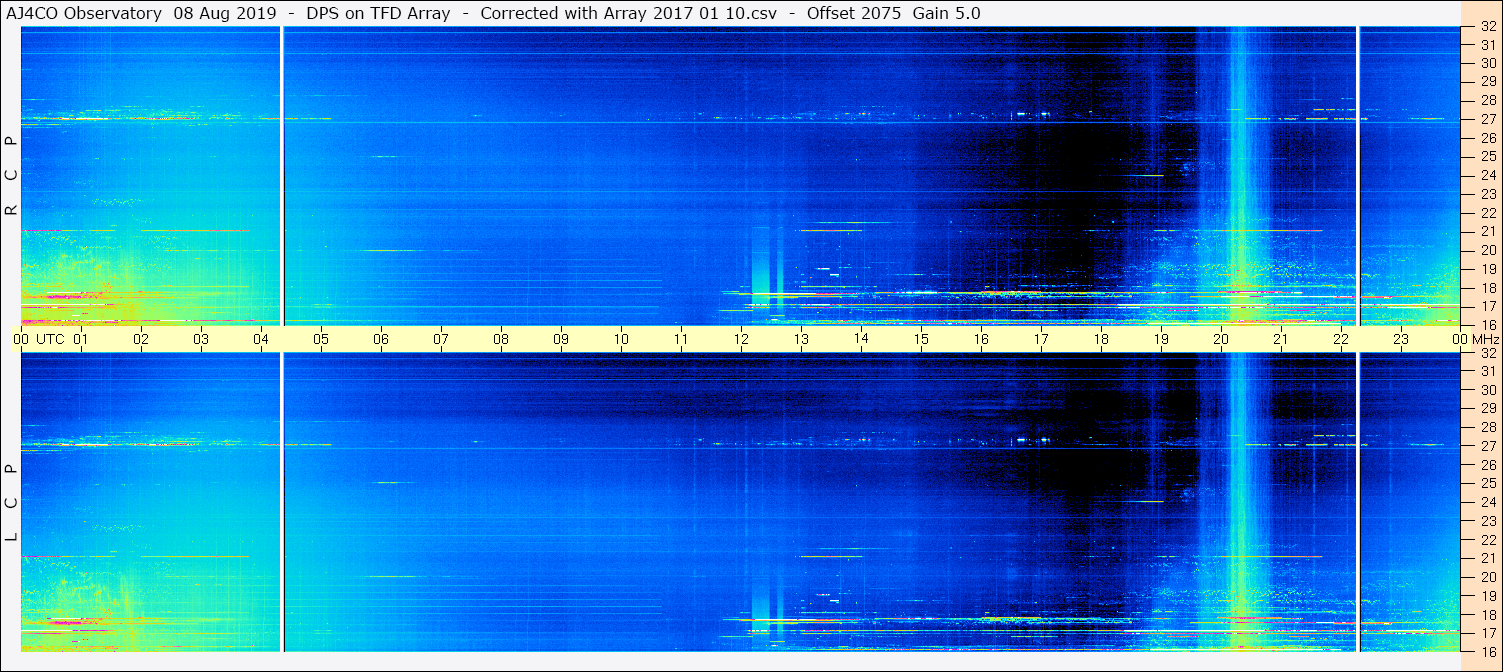The image size is (1503, 672).
Task: Select 22 on the RCP frequency scale
Action: tap(1487, 213)
